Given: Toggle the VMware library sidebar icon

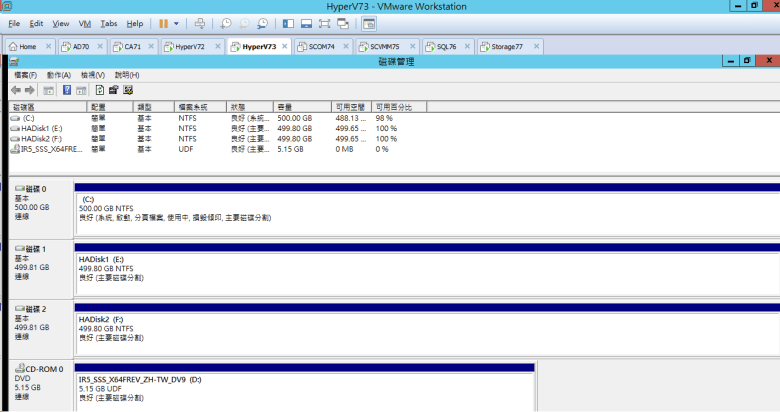Looking at the screenshot, I should (x=289, y=23).
